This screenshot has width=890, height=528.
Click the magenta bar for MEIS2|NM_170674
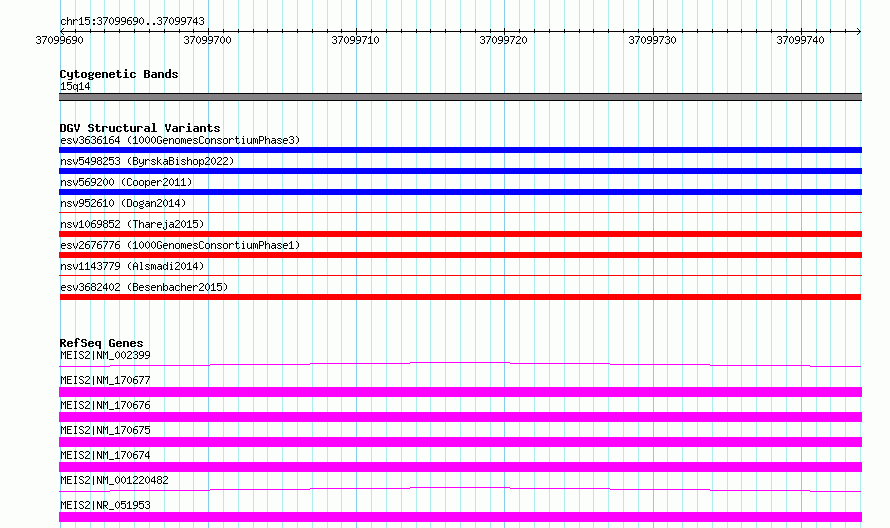click(460, 467)
